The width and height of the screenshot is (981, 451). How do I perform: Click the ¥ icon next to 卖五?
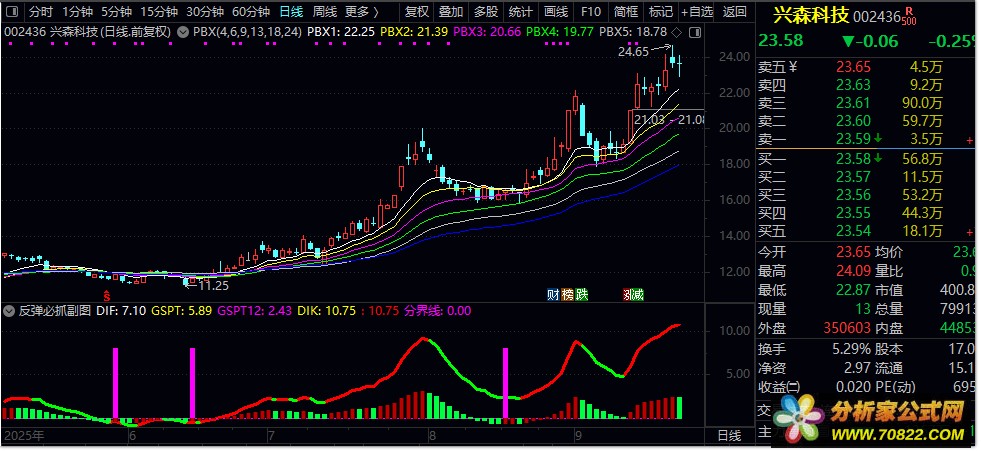[794, 66]
